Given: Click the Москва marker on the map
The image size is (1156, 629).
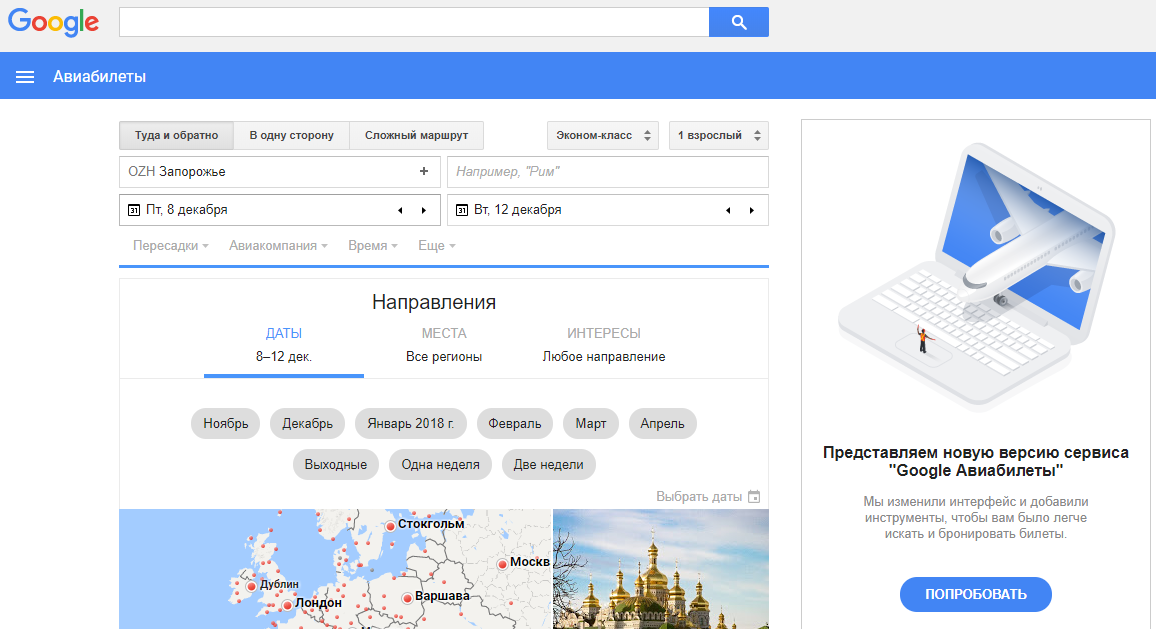Looking at the screenshot, I should [x=502, y=564].
